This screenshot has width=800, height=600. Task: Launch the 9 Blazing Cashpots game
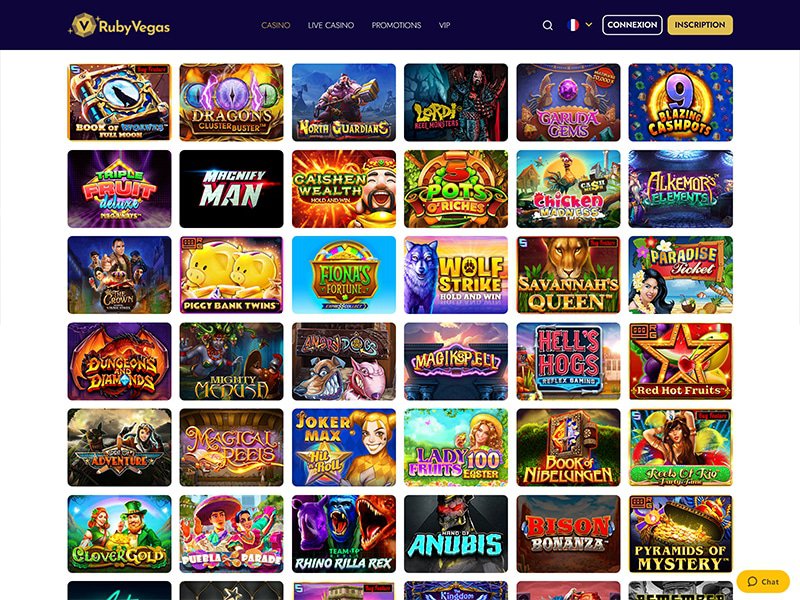681,102
